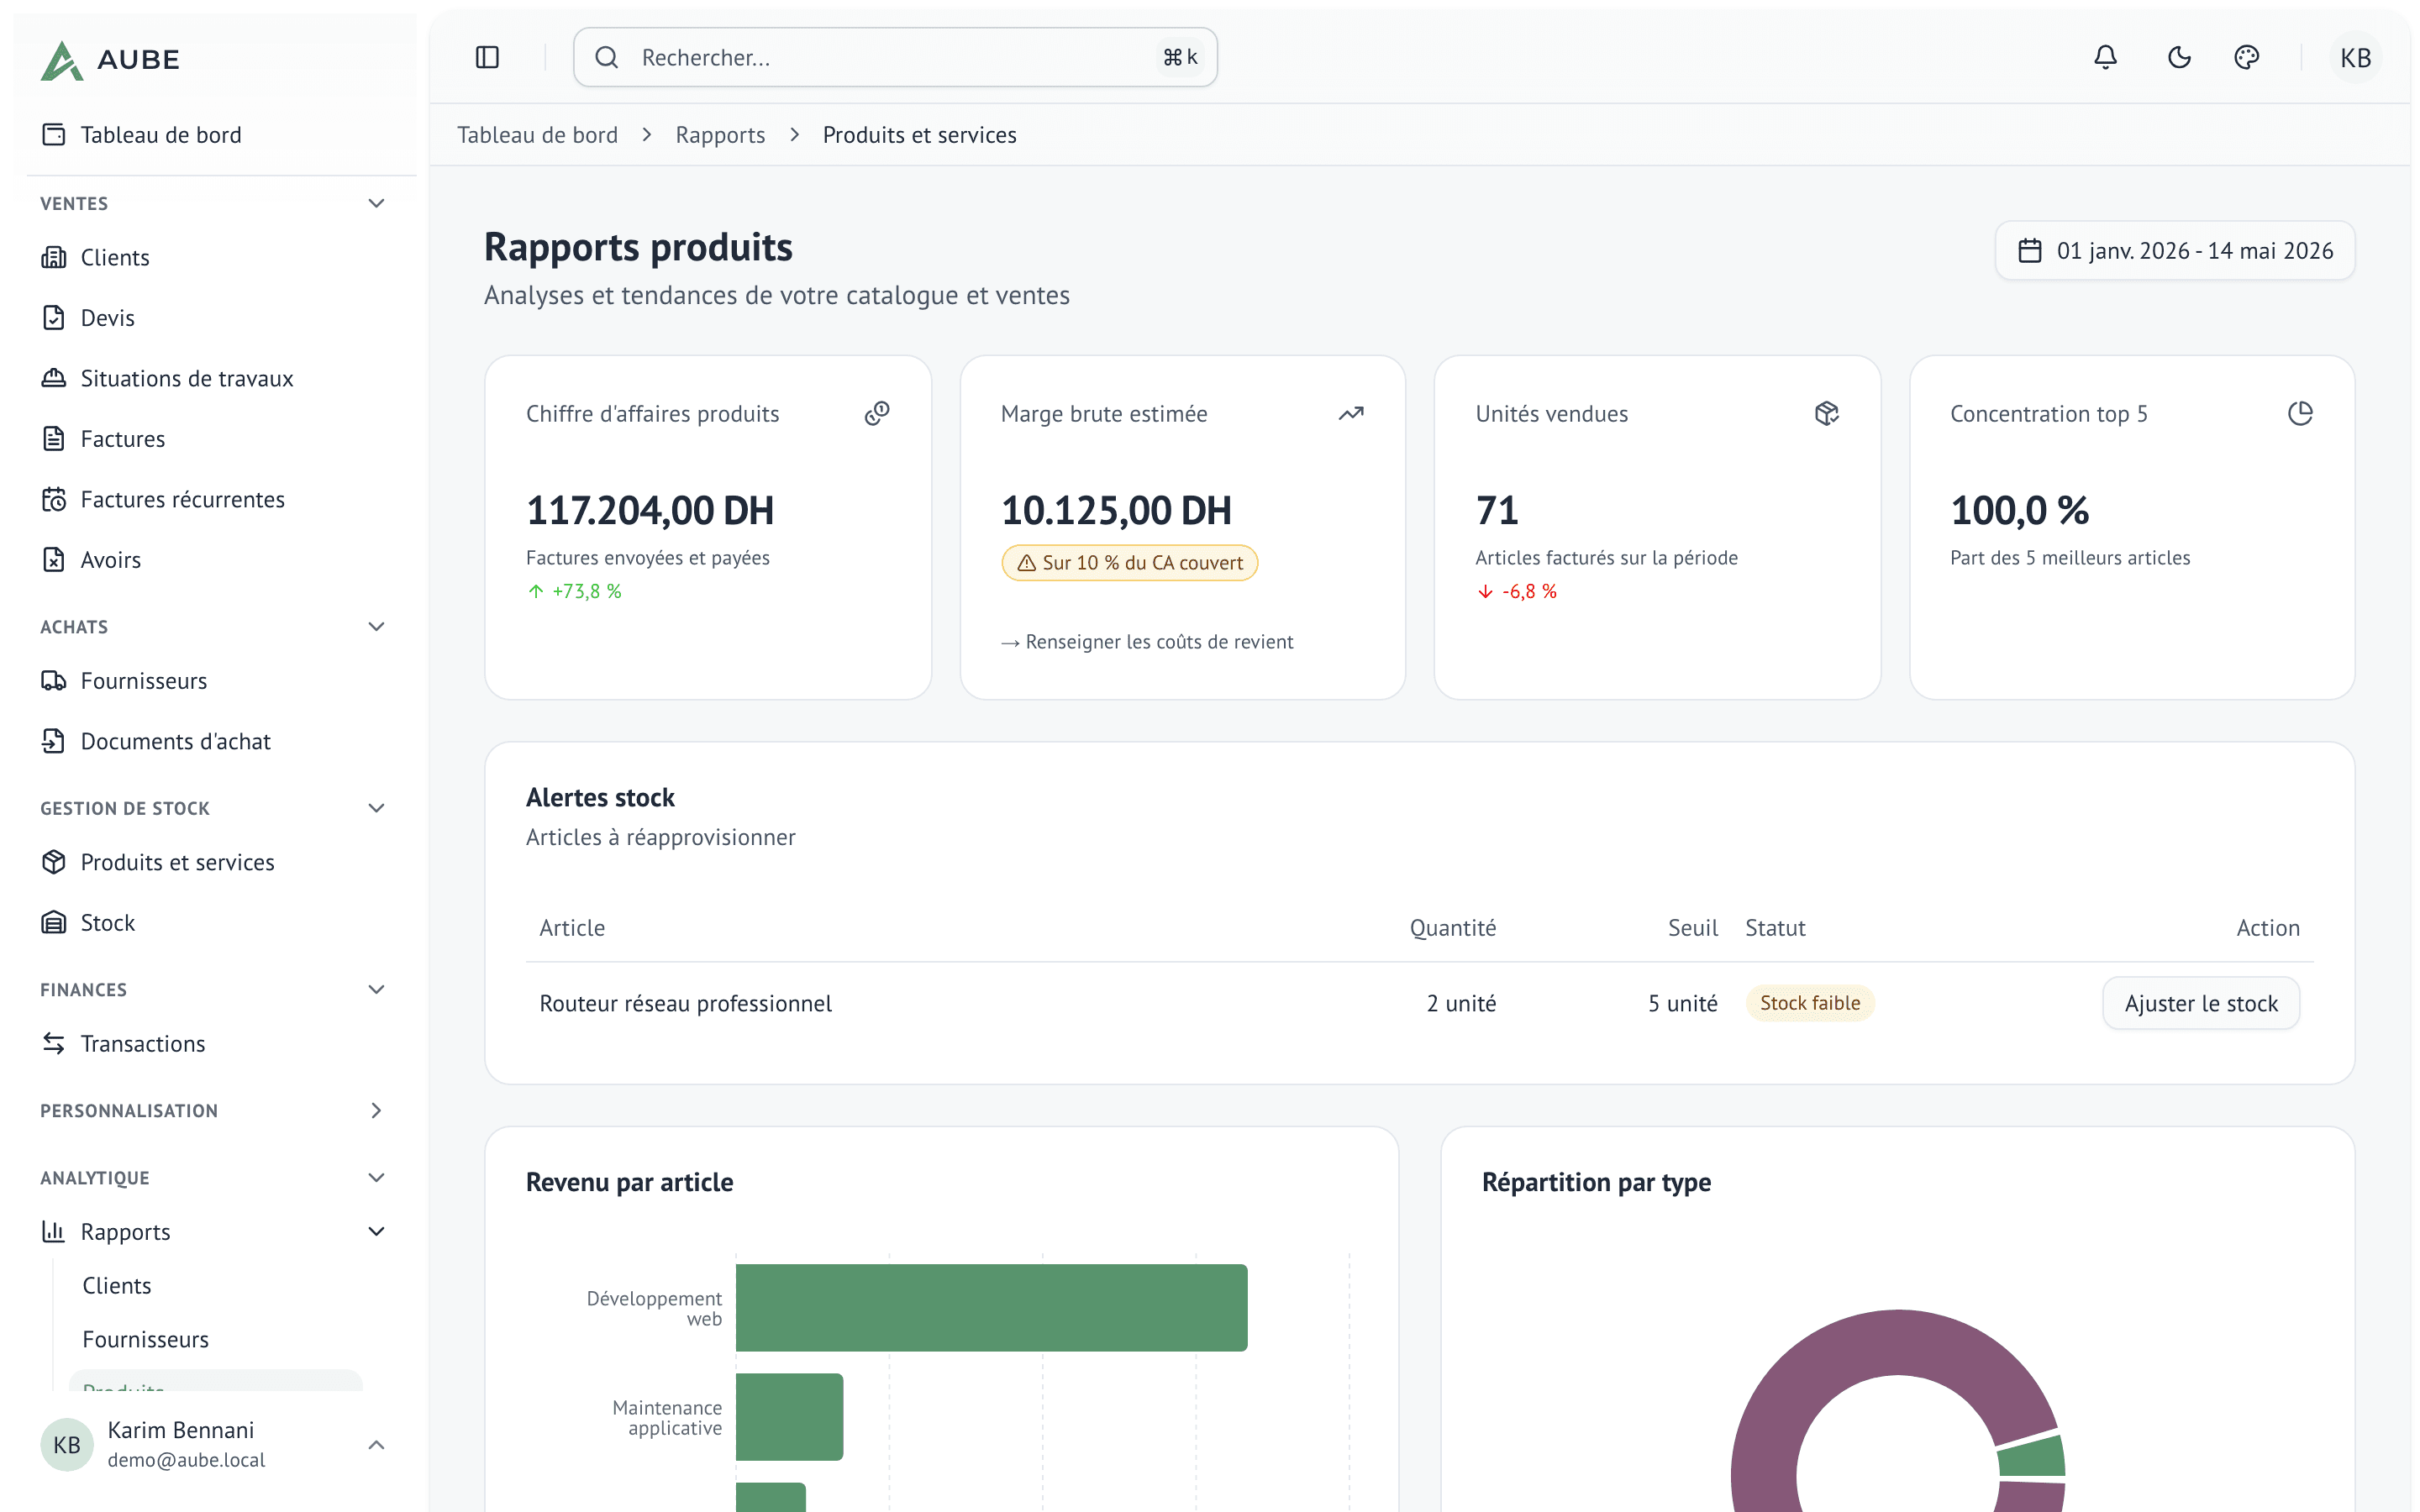Click Renseigner les coûts de revient link
The height and width of the screenshot is (1512, 2420).
(x=1147, y=642)
